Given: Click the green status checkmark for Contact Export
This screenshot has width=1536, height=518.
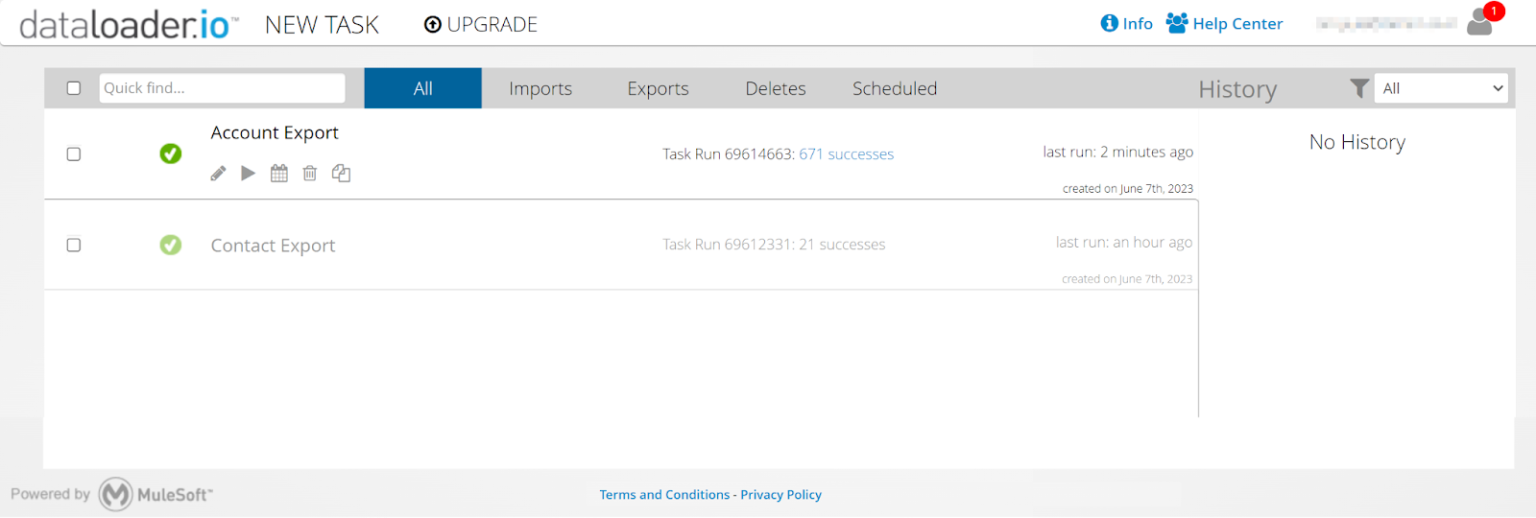Looking at the screenshot, I should click(x=171, y=245).
